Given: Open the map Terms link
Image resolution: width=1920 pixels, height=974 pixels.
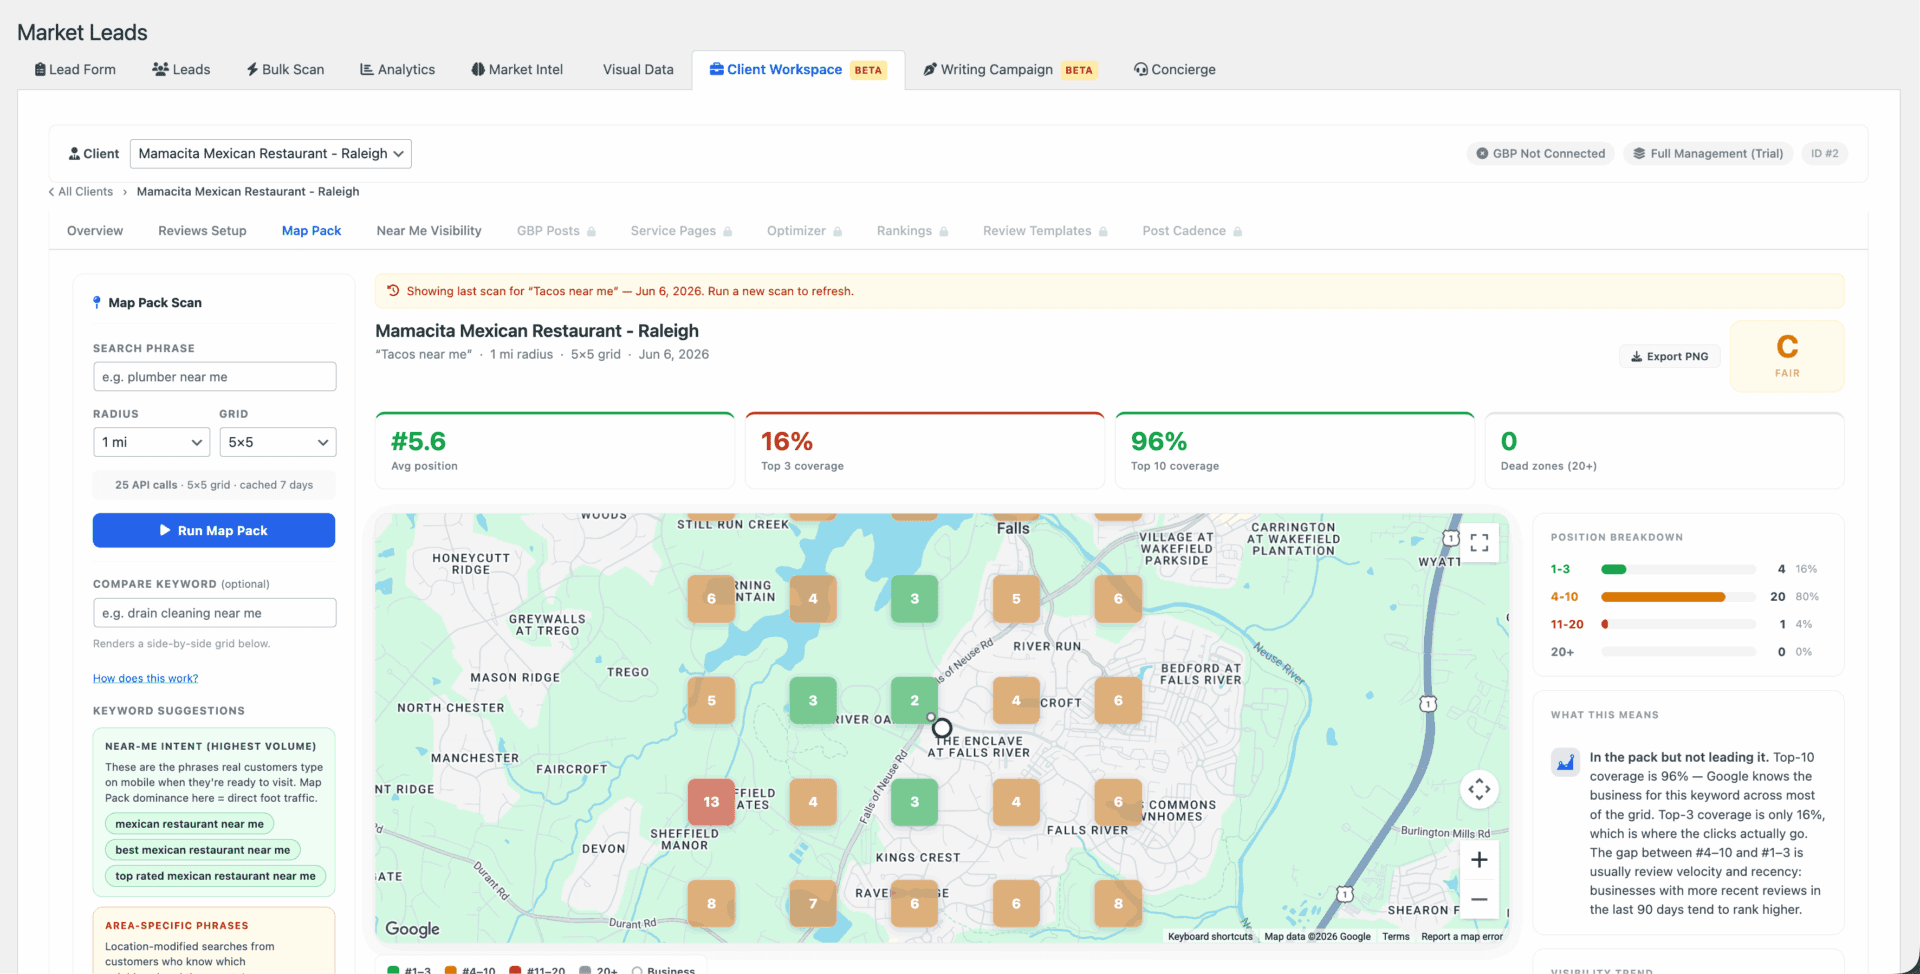Looking at the screenshot, I should pyautogui.click(x=1396, y=937).
